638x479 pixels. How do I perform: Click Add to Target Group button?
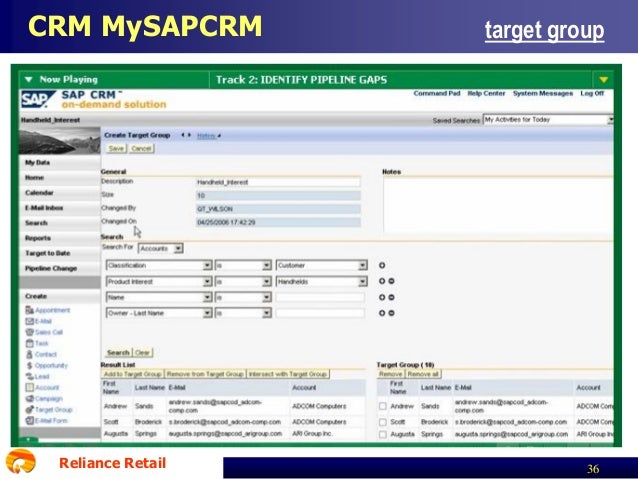(x=133, y=374)
